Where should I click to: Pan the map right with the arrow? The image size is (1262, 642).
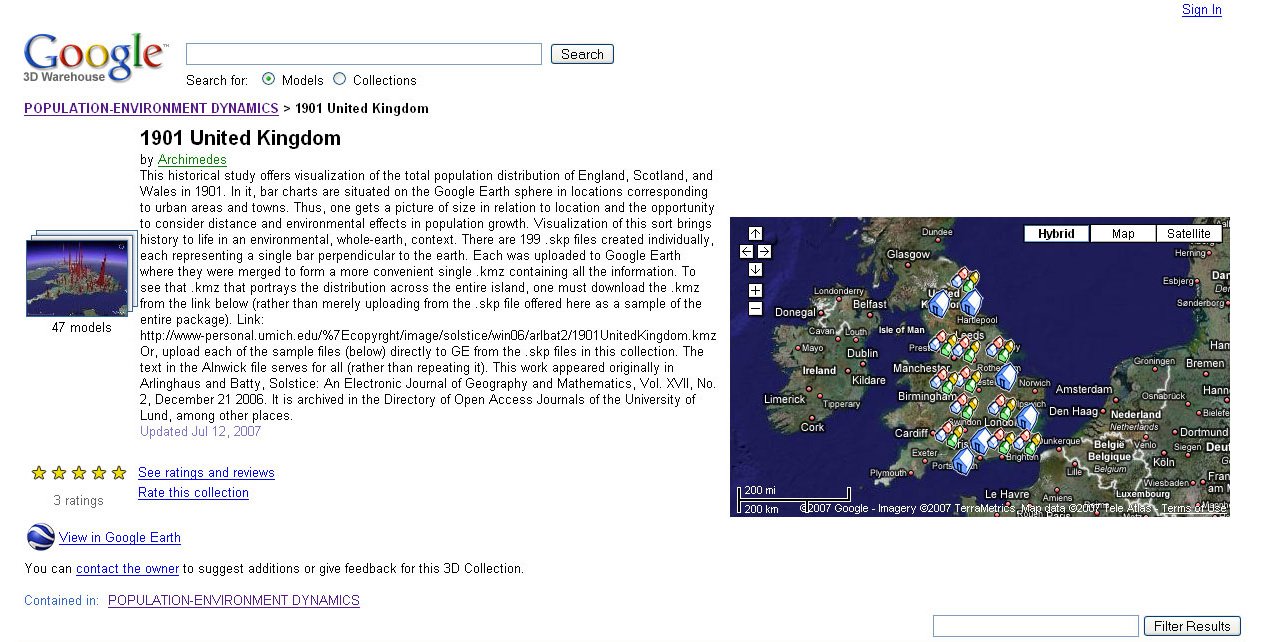click(764, 252)
